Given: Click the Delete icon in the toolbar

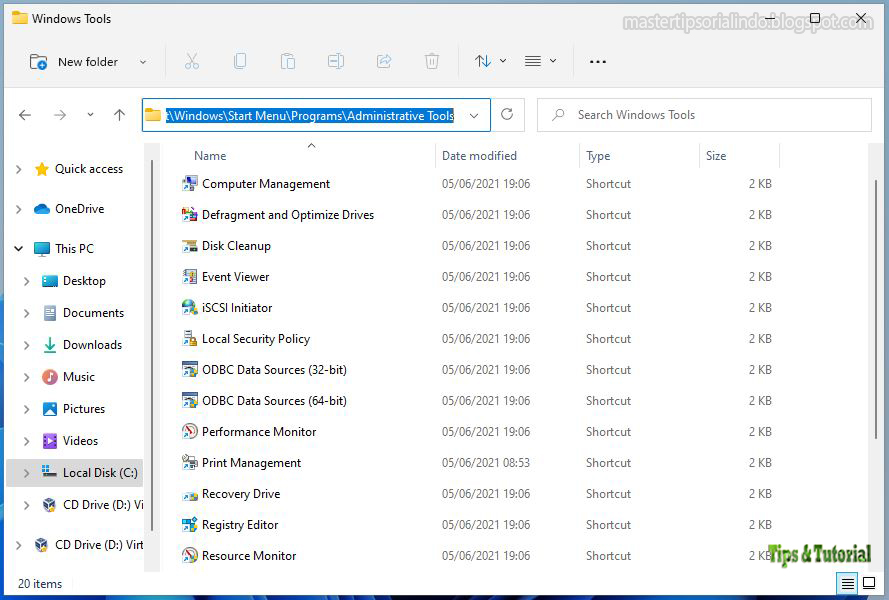Looking at the screenshot, I should 432,61.
